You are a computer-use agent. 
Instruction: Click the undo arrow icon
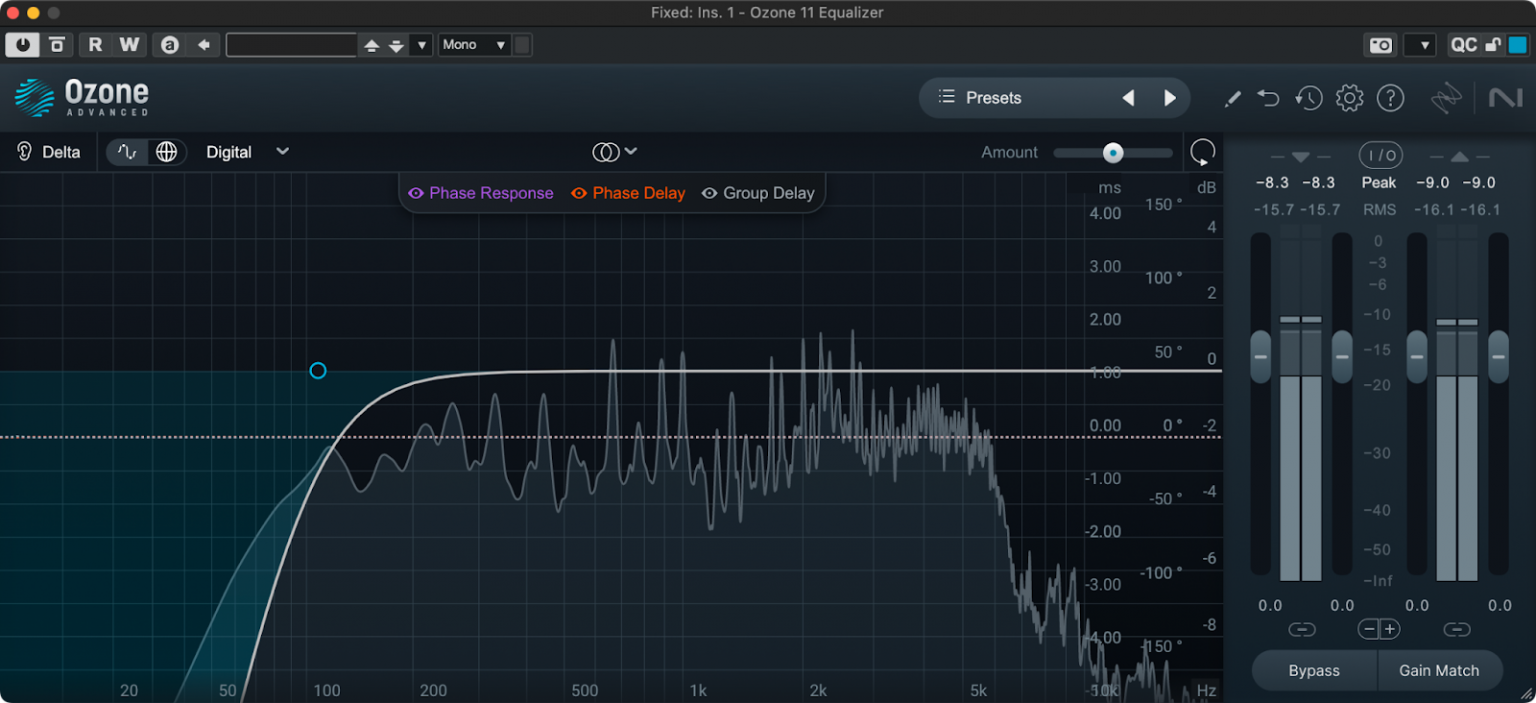[1269, 98]
